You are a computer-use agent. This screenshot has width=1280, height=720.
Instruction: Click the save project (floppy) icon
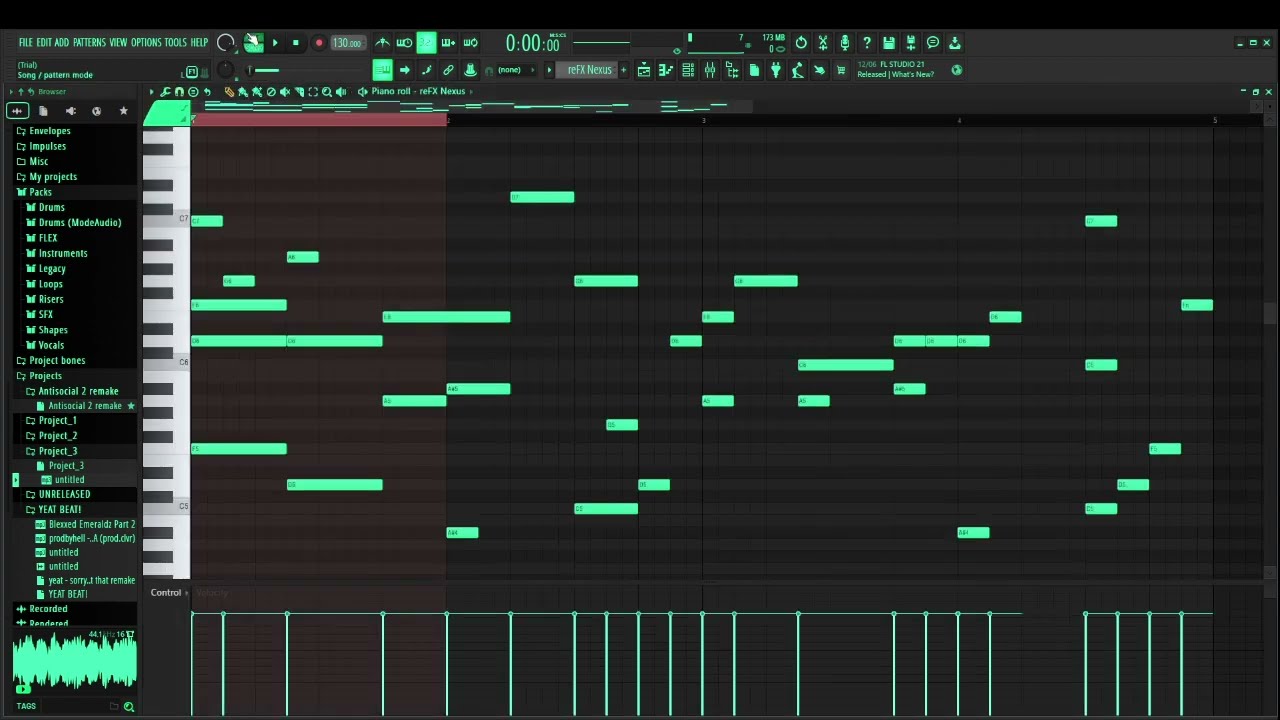point(889,43)
